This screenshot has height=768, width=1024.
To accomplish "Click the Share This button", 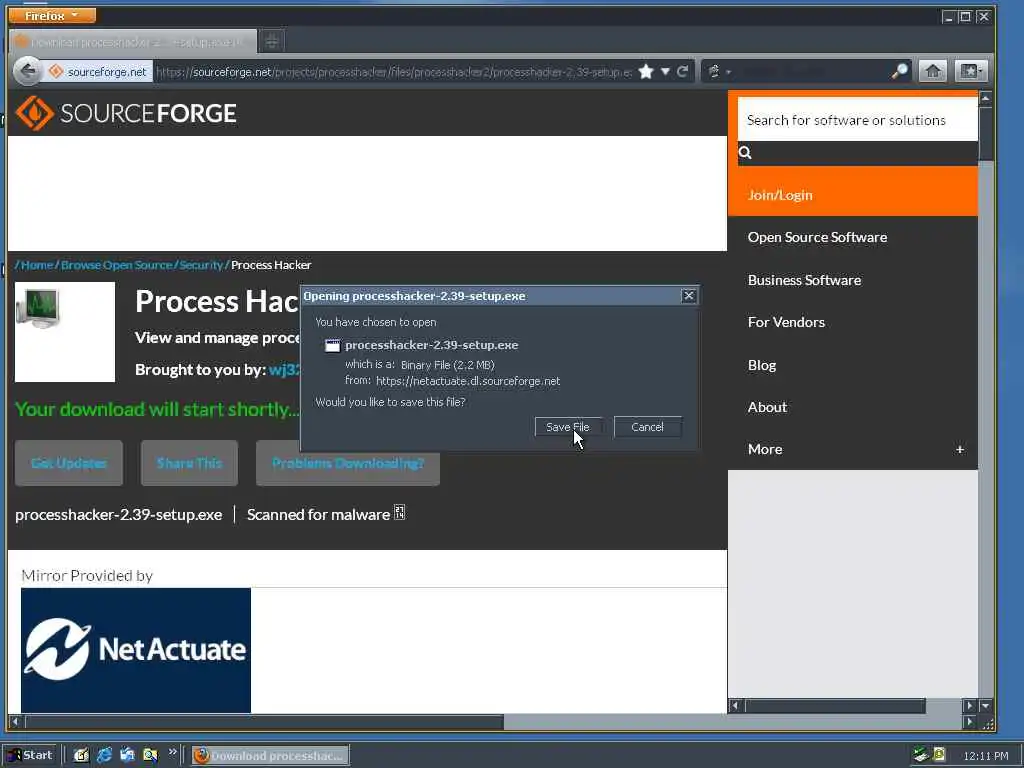I will tap(189, 463).
